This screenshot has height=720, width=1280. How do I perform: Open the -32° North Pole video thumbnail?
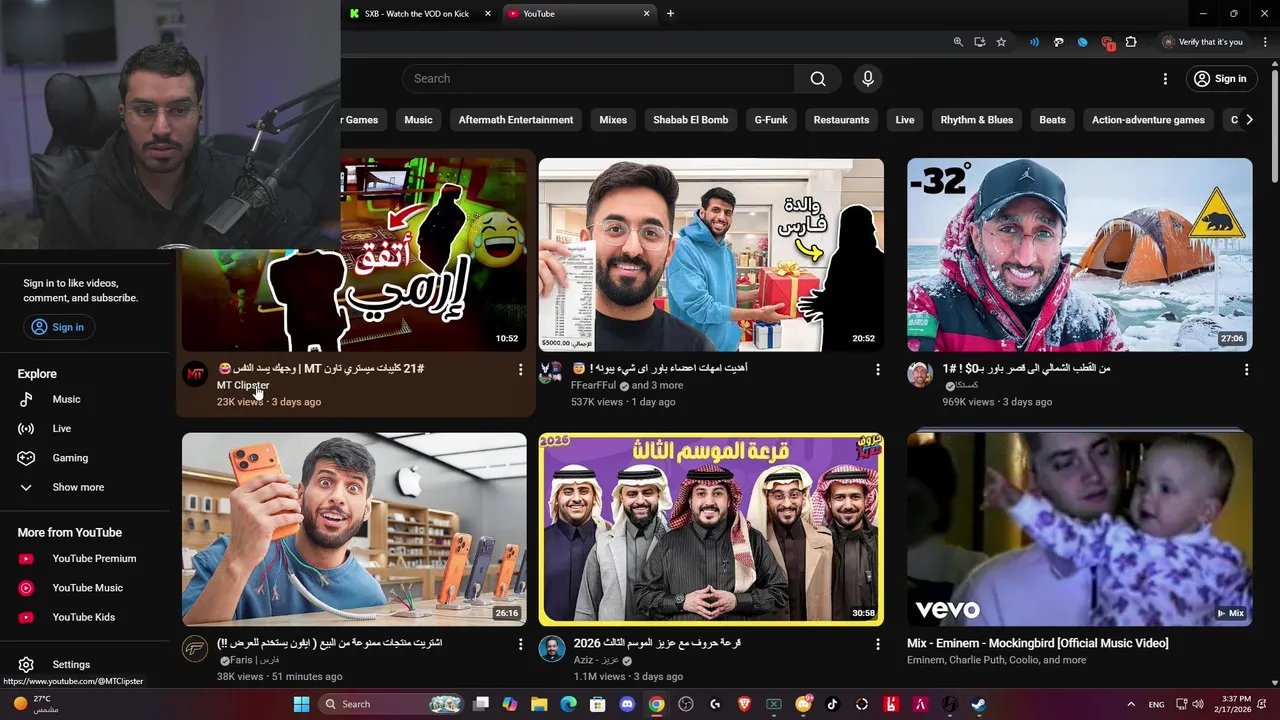(1080, 255)
